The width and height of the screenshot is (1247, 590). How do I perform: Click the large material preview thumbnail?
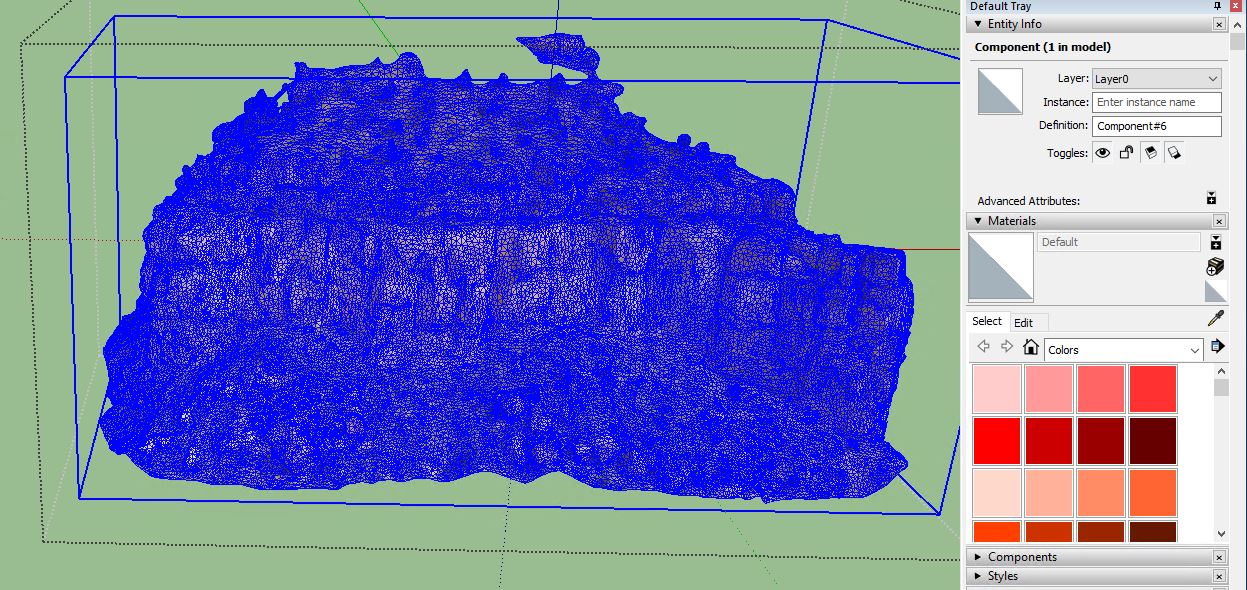pos(1000,267)
